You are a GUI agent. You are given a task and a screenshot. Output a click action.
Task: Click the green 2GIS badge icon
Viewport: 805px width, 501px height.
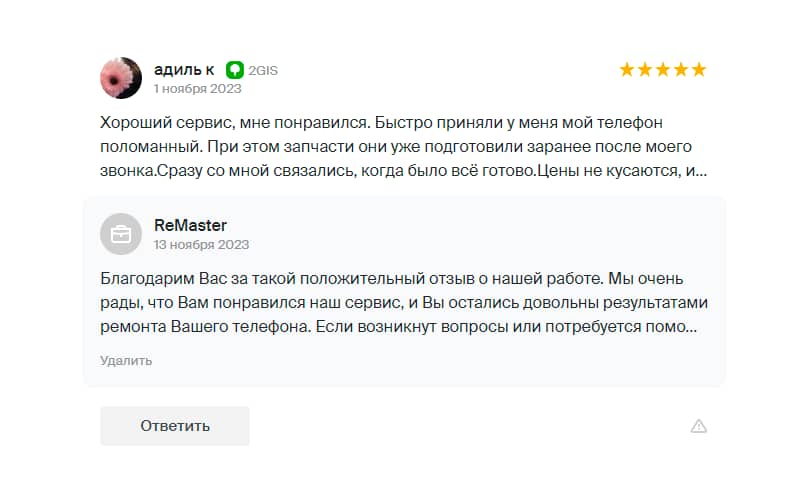click(235, 70)
